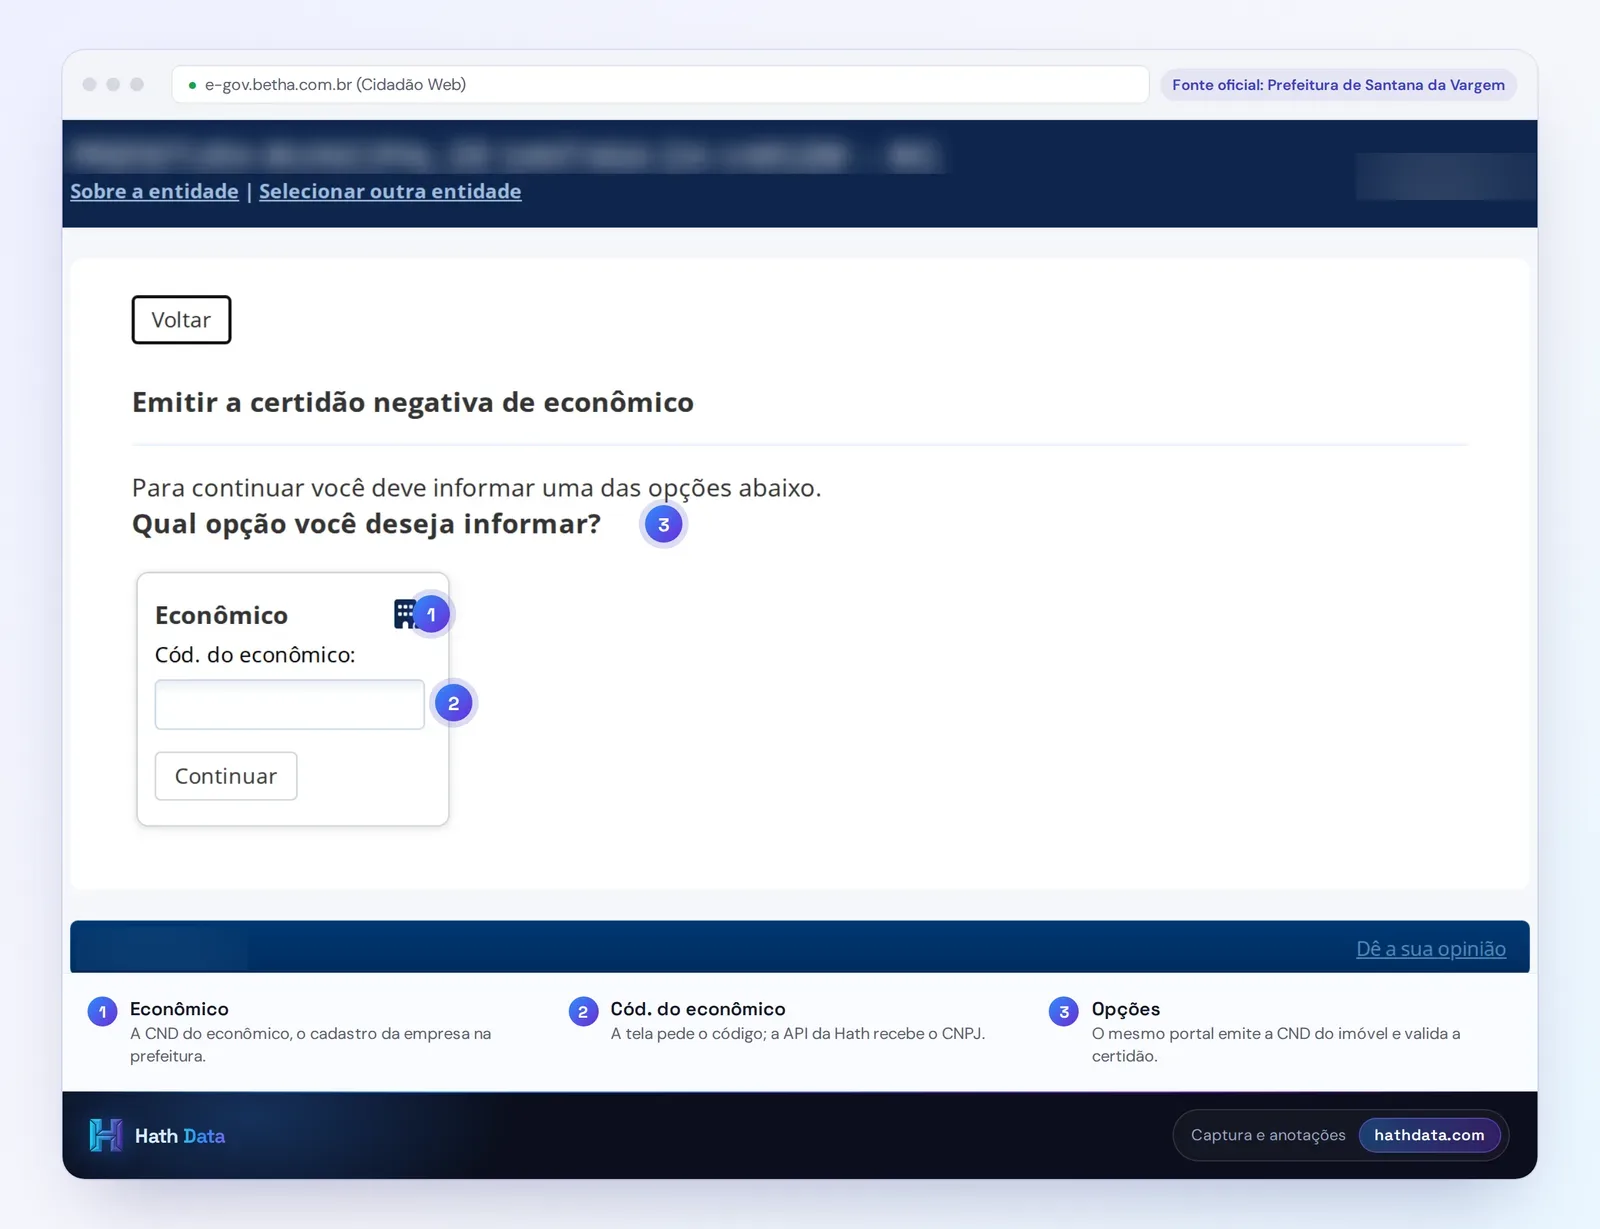This screenshot has height=1229, width=1600.
Task: Select the Cód. do econômico: label
Action: tap(255, 655)
